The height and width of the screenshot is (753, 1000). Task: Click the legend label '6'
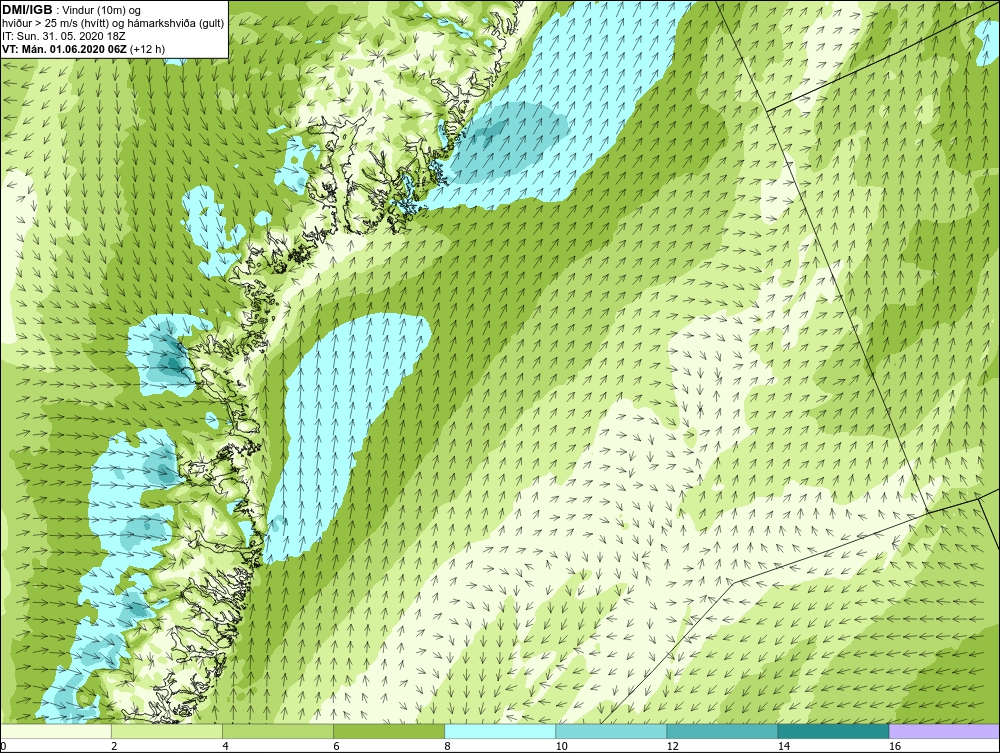point(336,746)
